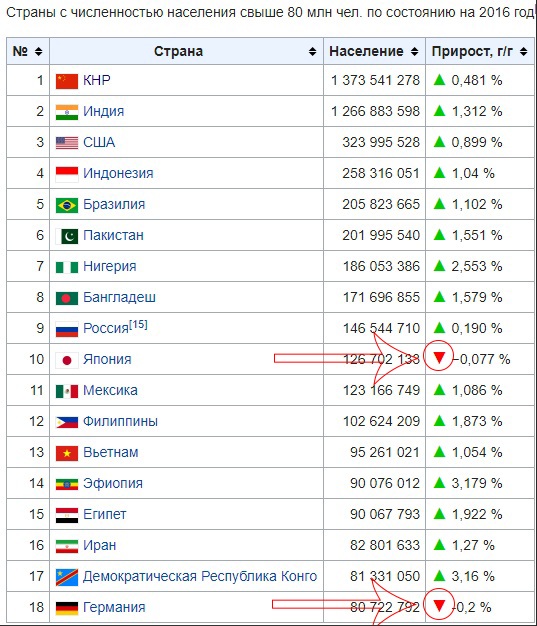The width and height of the screenshot is (537, 626).
Task: Click the Japan flag icon
Action: pos(67,360)
